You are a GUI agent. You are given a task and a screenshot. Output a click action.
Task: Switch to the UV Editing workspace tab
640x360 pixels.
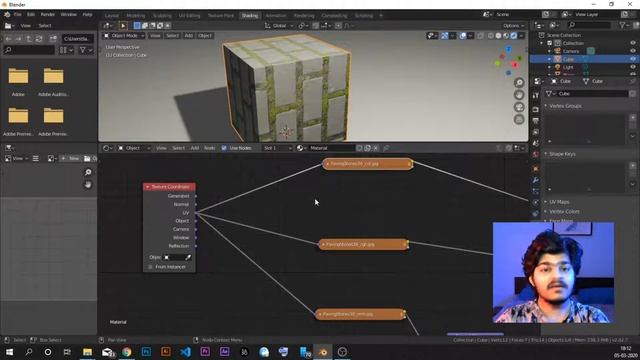tap(189, 16)
